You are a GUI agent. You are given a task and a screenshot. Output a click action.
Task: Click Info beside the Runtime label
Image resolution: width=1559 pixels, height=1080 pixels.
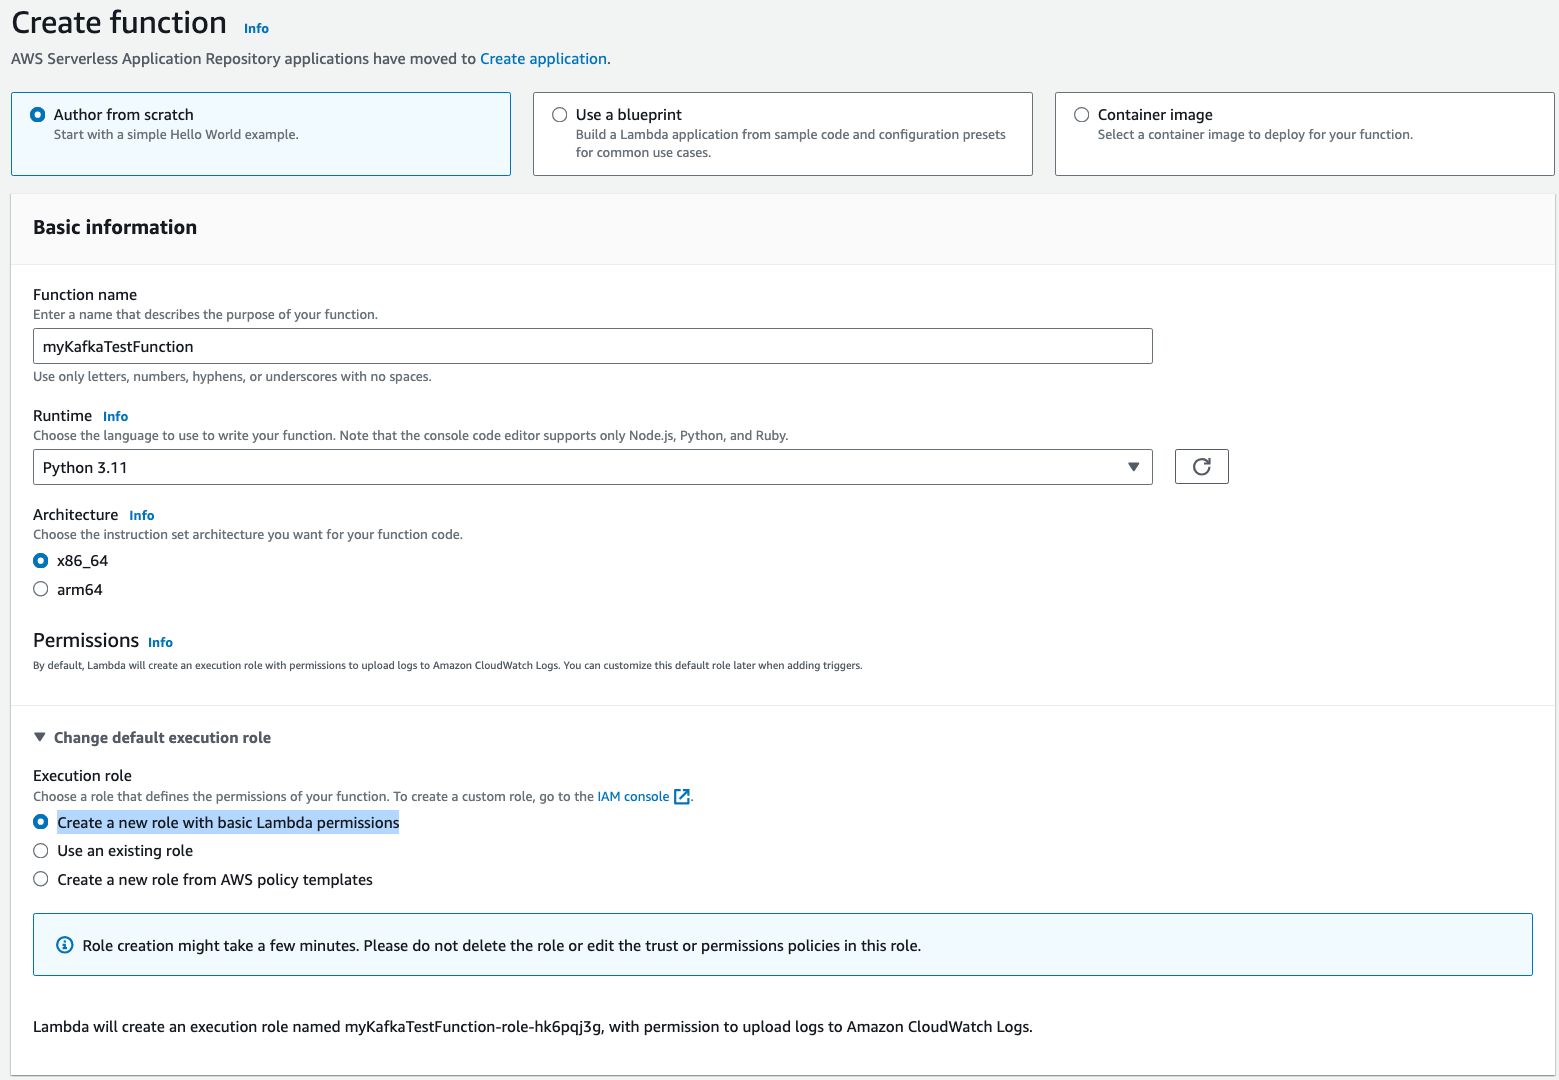point(115,416)
